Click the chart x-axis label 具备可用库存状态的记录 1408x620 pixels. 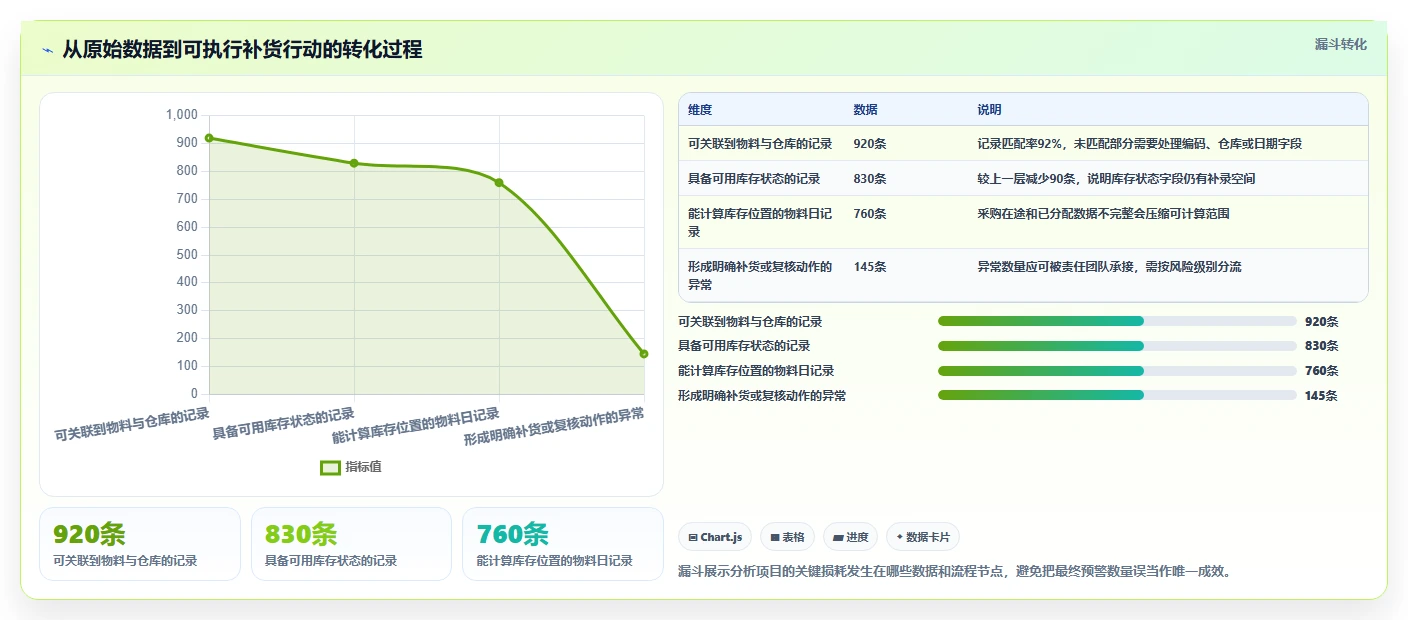(x=283, y=424)
